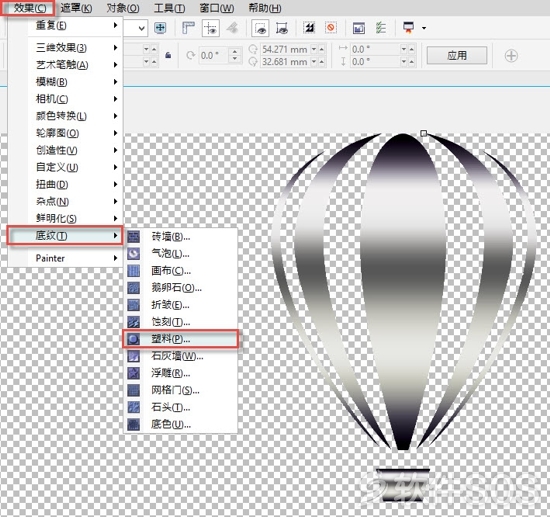Screen dimensions: 550x517
Task: Click the crosshair positioning toolbar icon
Action: (211, 28)
